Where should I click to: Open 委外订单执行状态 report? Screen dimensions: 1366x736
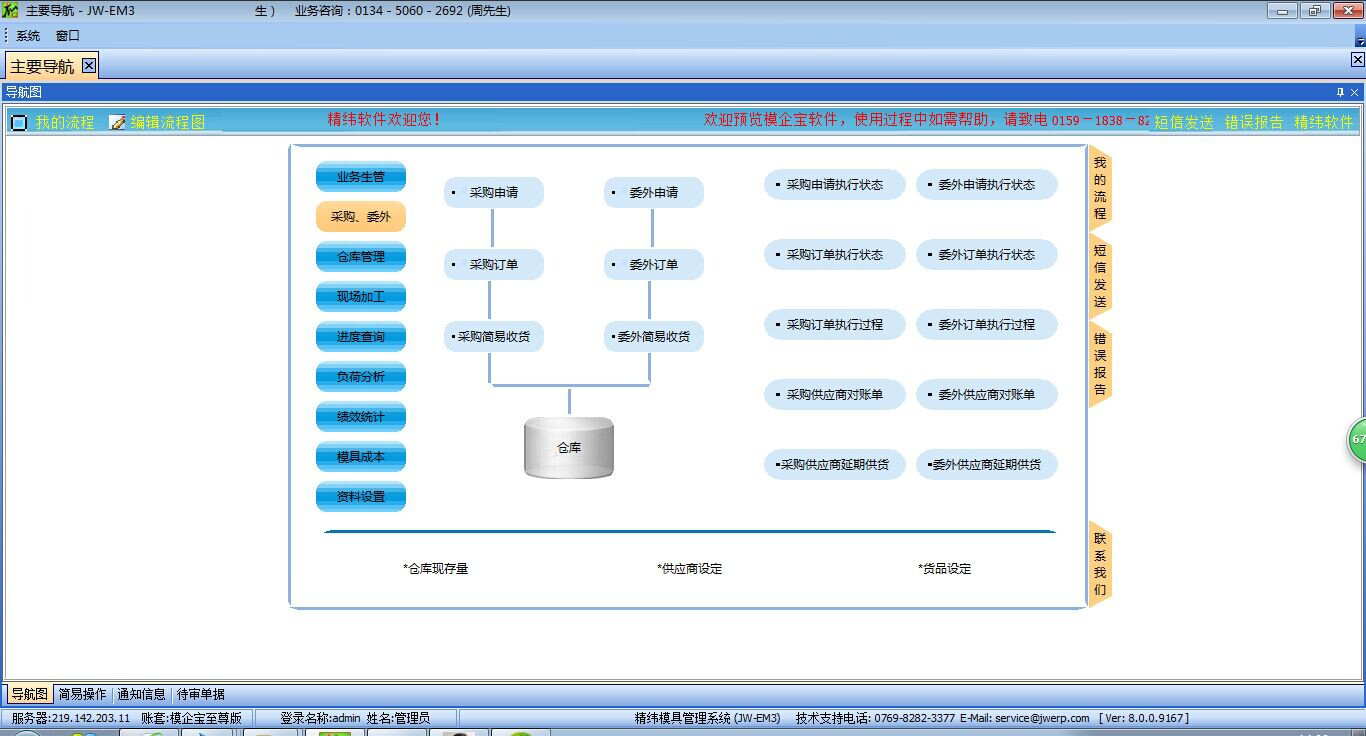click(x=987, y=255)
